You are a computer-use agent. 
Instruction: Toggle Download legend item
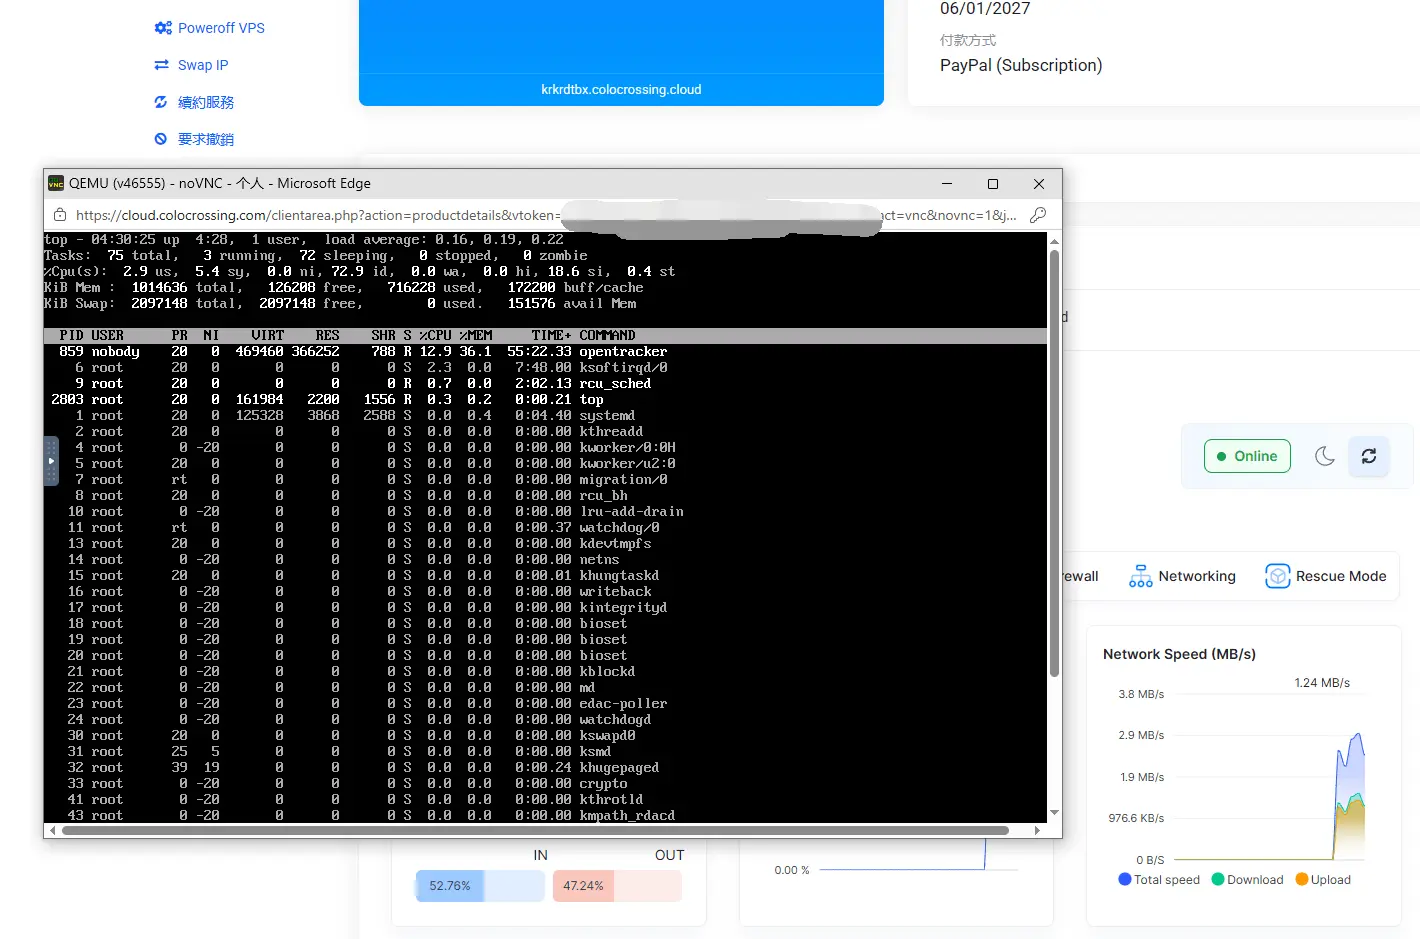click(x=1247, y=880)
